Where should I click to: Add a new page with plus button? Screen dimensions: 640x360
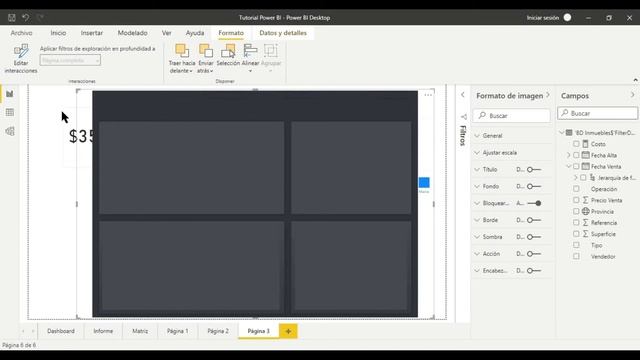[288, 331]
